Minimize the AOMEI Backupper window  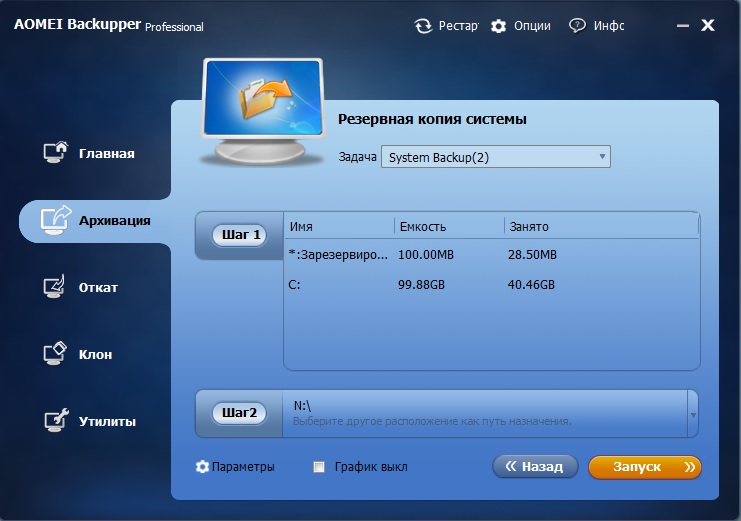coord(682,26)
